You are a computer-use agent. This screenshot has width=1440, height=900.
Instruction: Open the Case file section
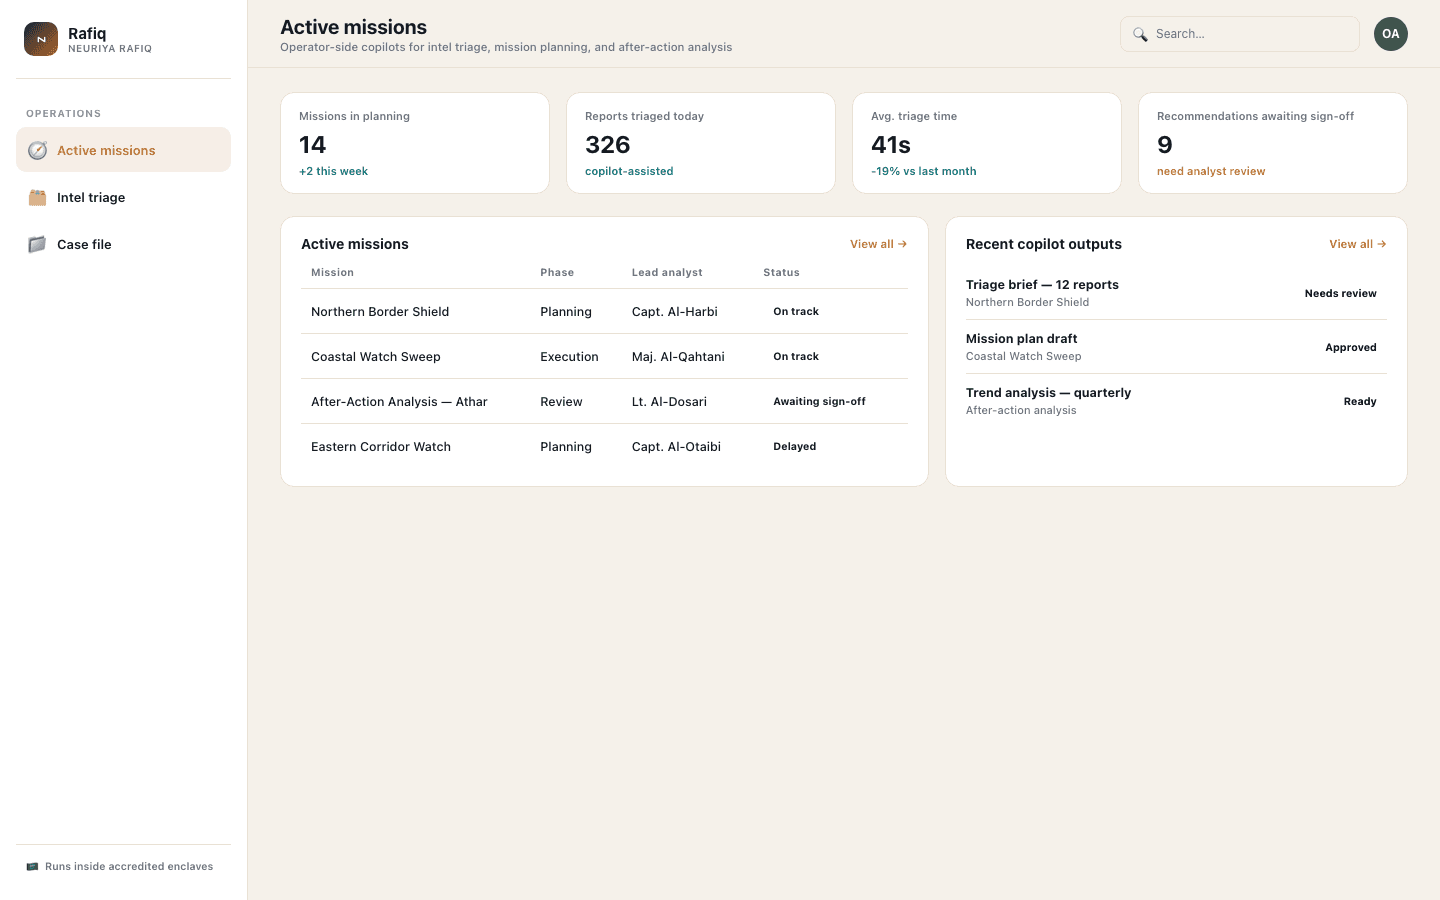point(123,244)
